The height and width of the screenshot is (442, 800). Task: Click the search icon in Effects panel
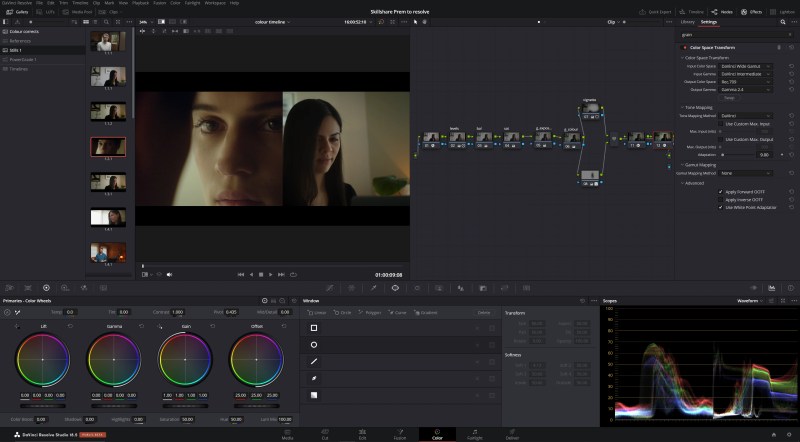coord(783,22)
